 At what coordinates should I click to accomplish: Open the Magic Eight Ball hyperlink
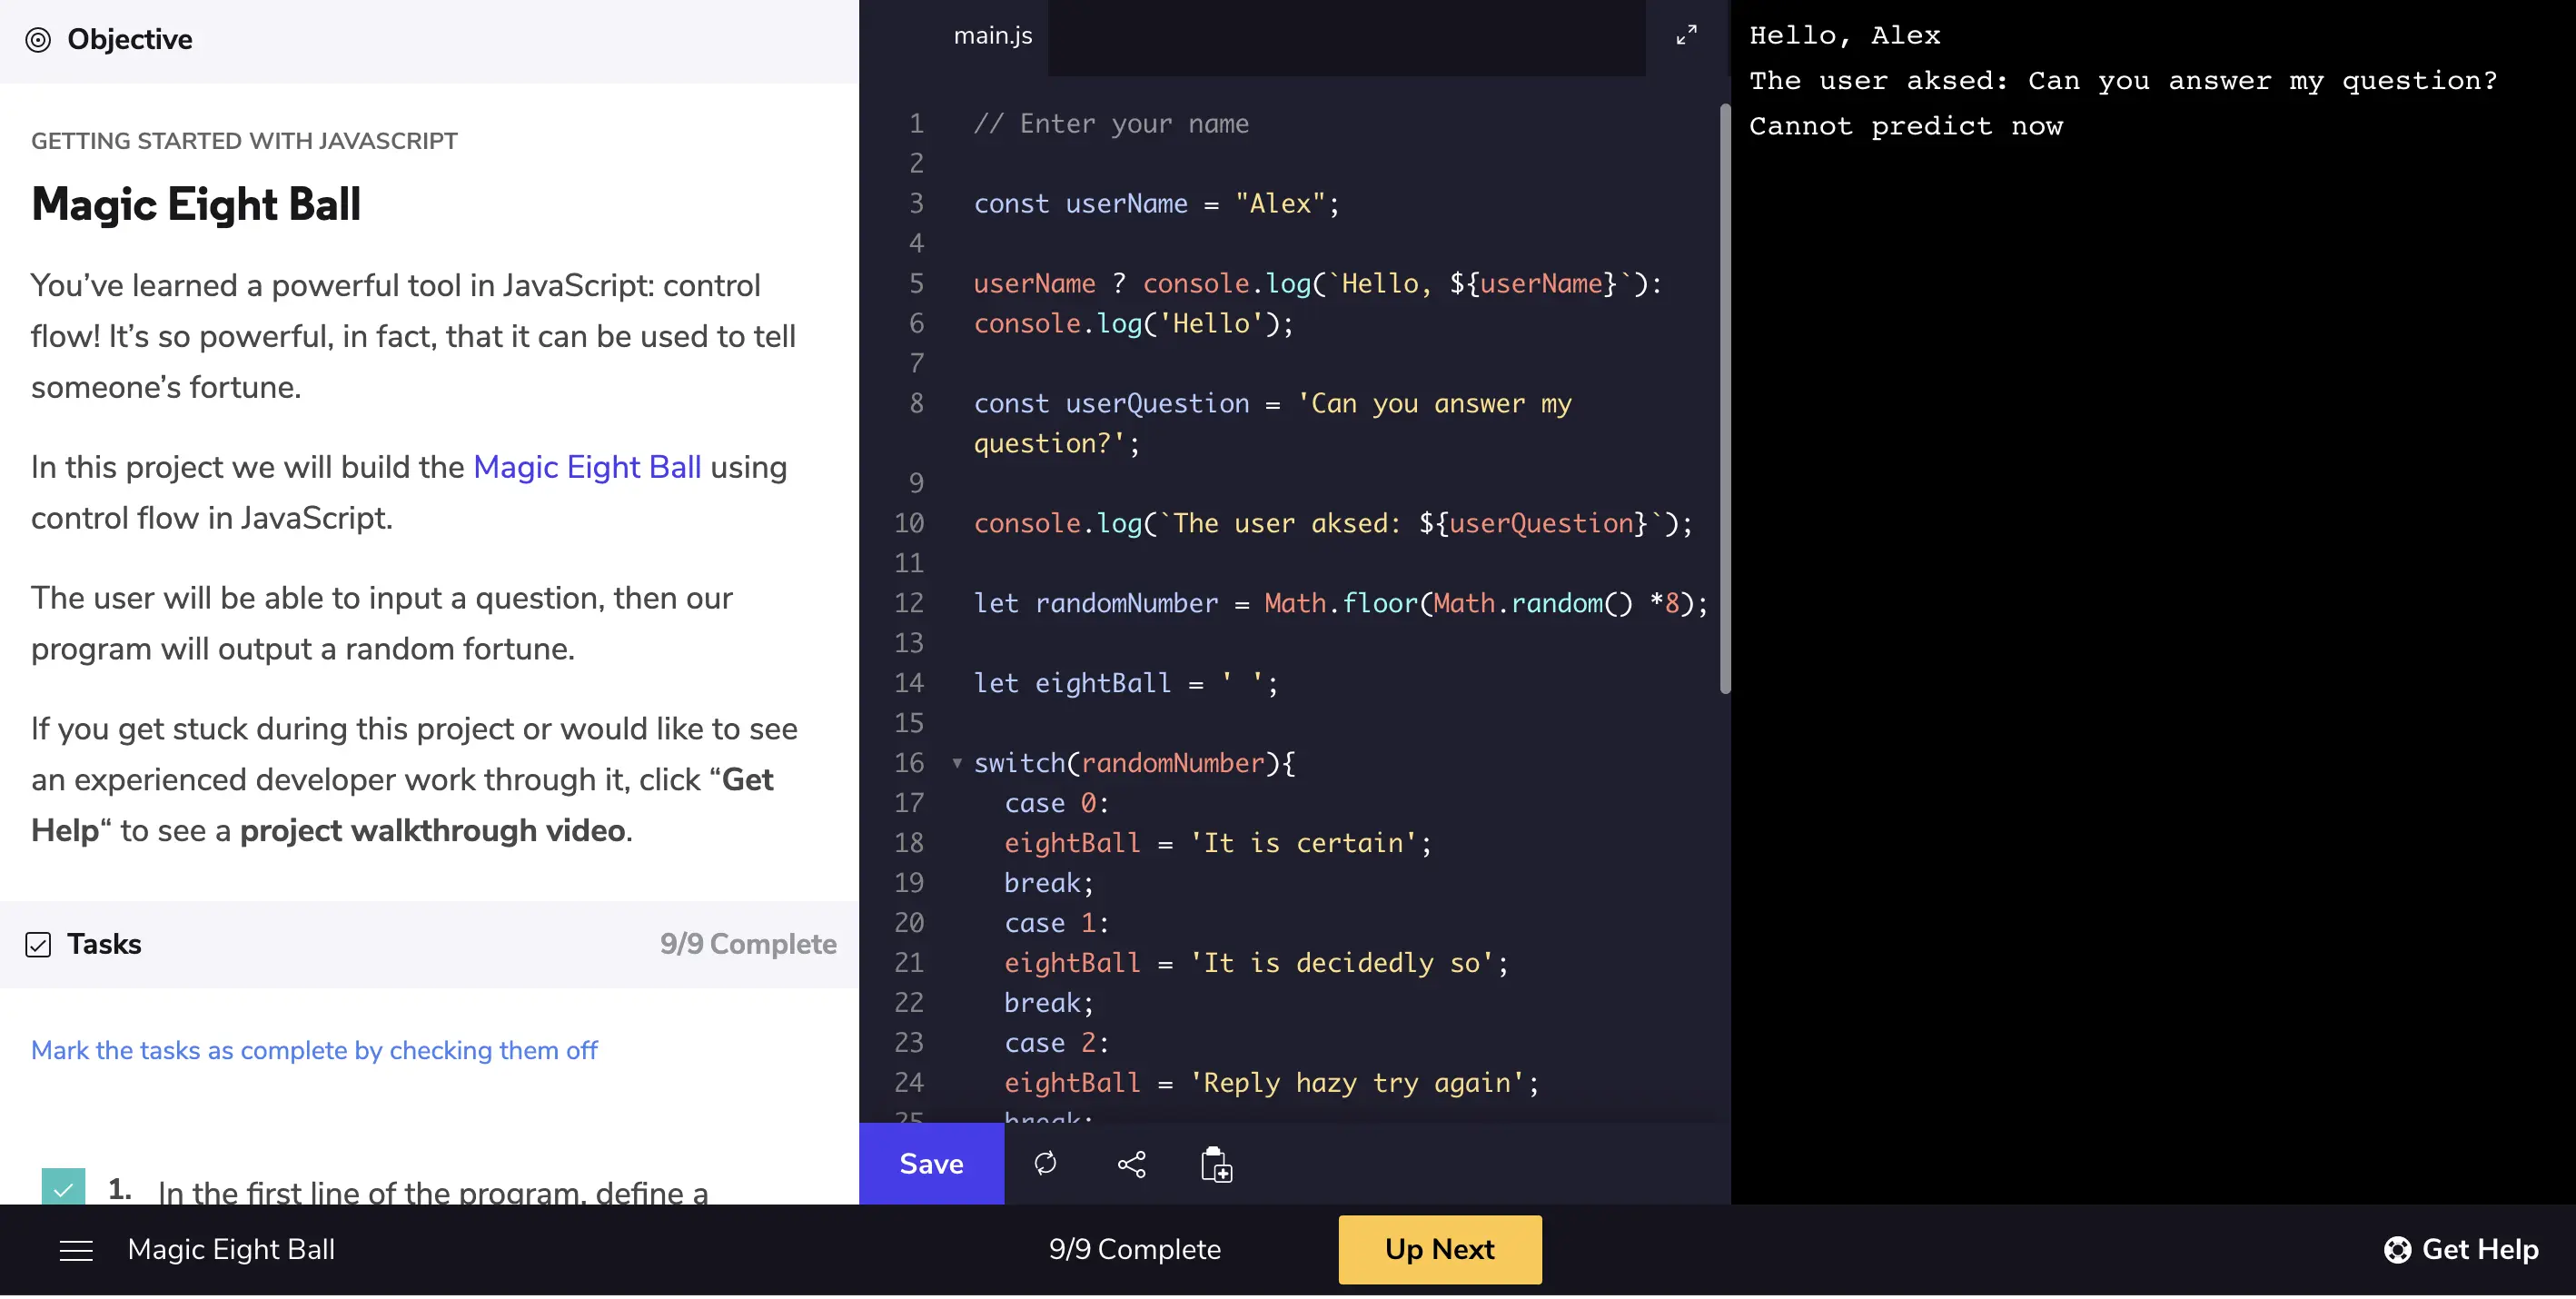[x=587, y=467]
